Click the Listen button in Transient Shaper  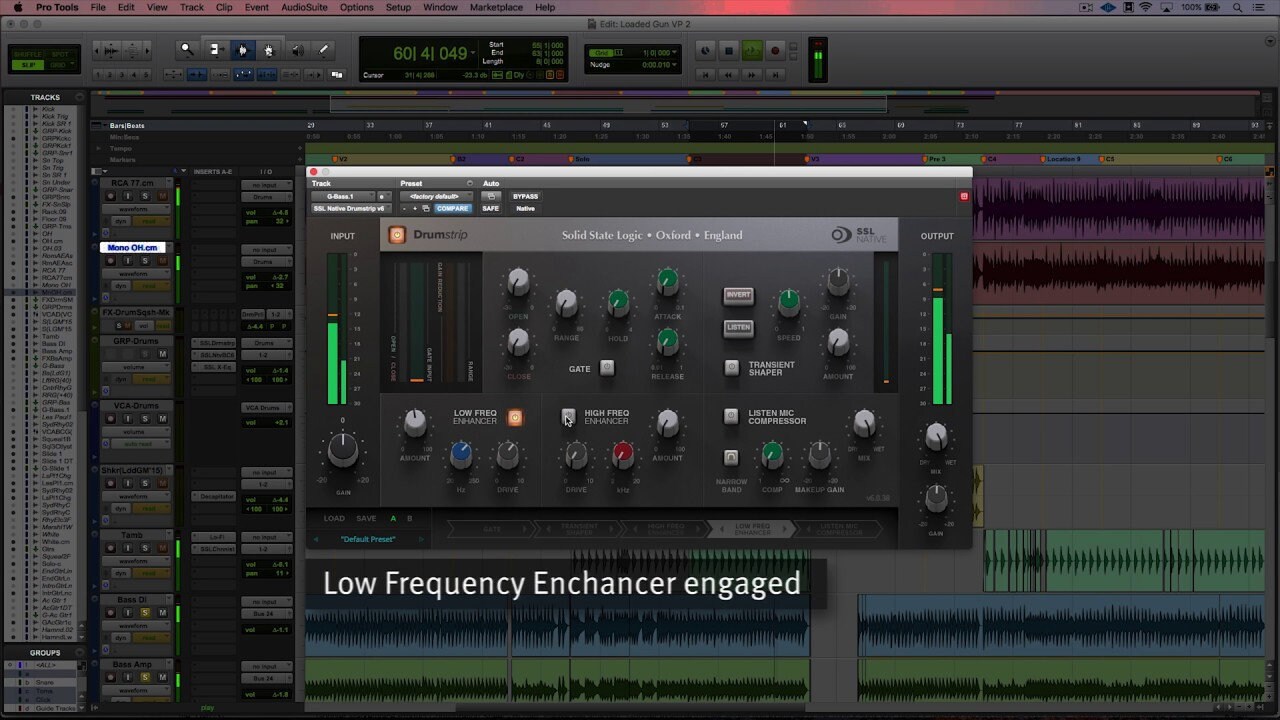(x=738, y=328)
